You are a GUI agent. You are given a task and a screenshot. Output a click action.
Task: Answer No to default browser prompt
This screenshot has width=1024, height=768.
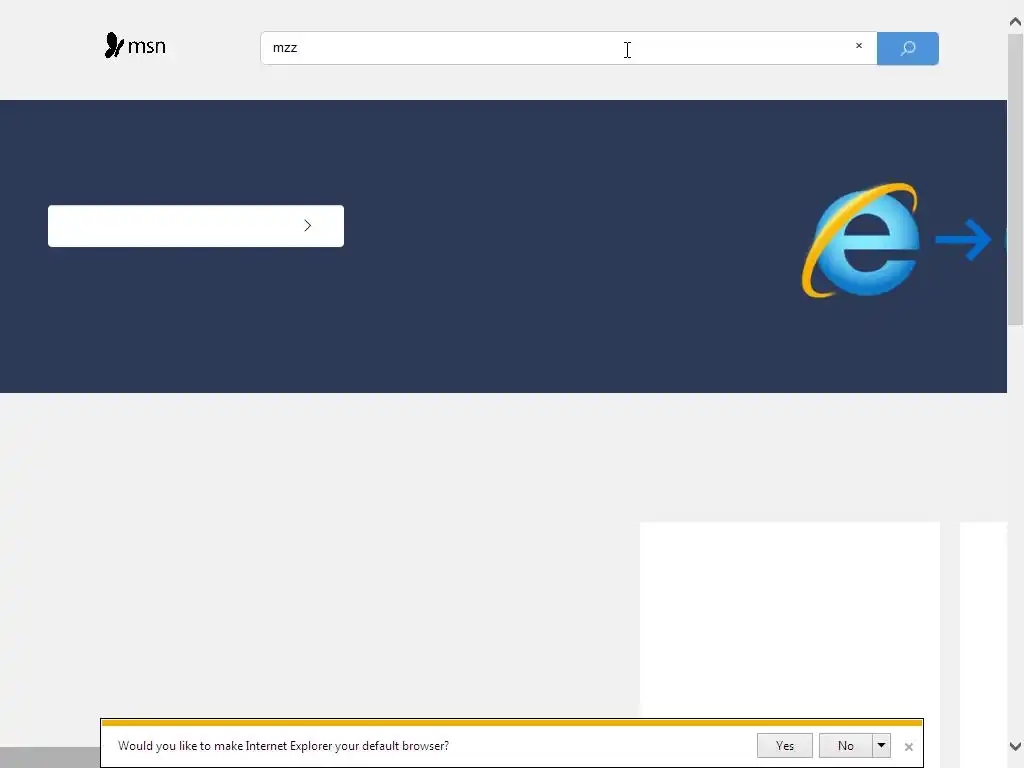[846, 746]
